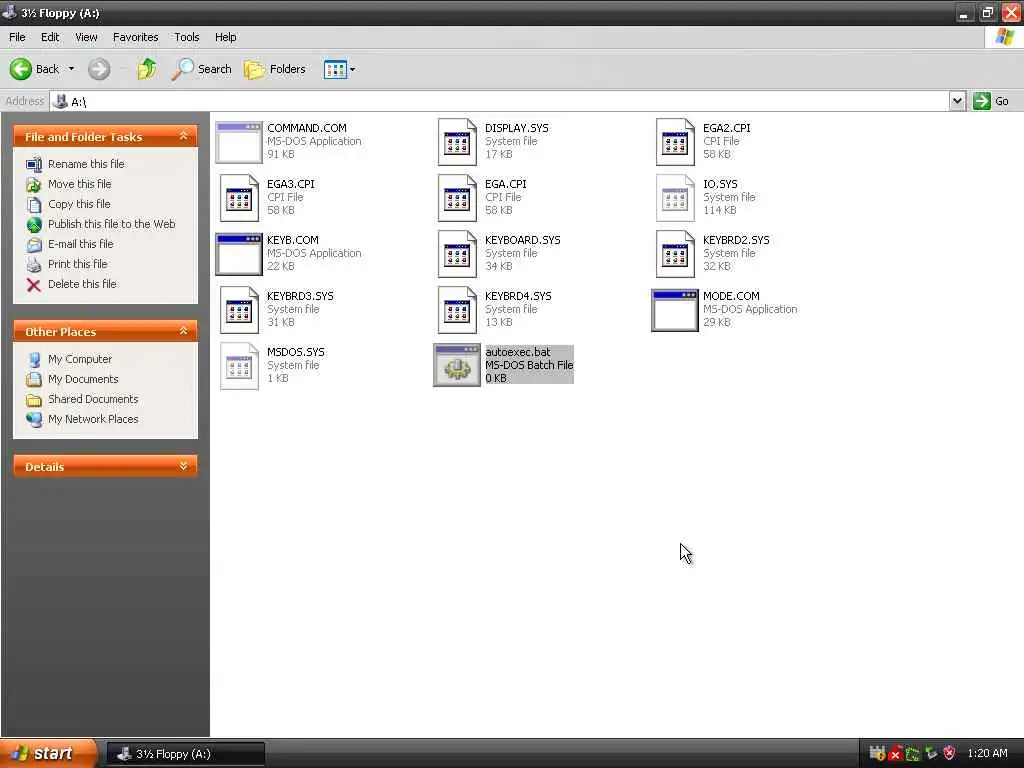Click the Forward arrow button
1024x768 pixels.
click(99, 69)
